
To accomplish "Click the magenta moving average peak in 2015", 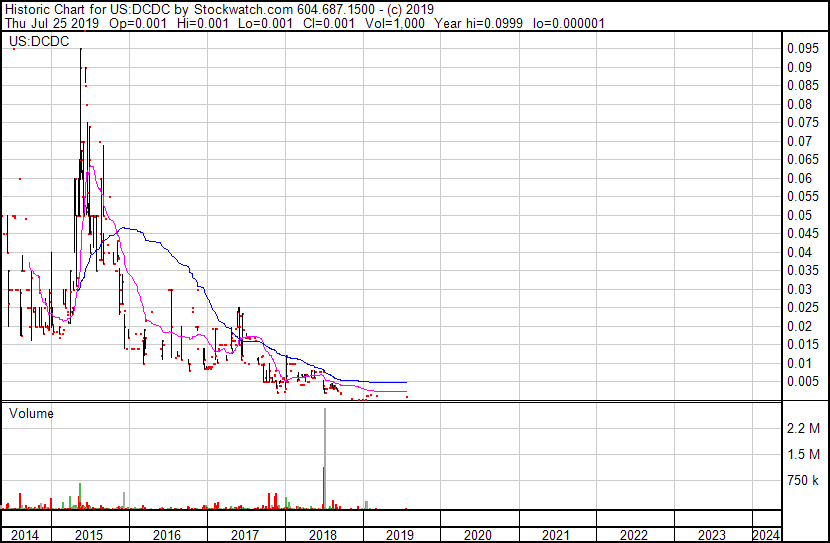I will (x=92, y=167).
